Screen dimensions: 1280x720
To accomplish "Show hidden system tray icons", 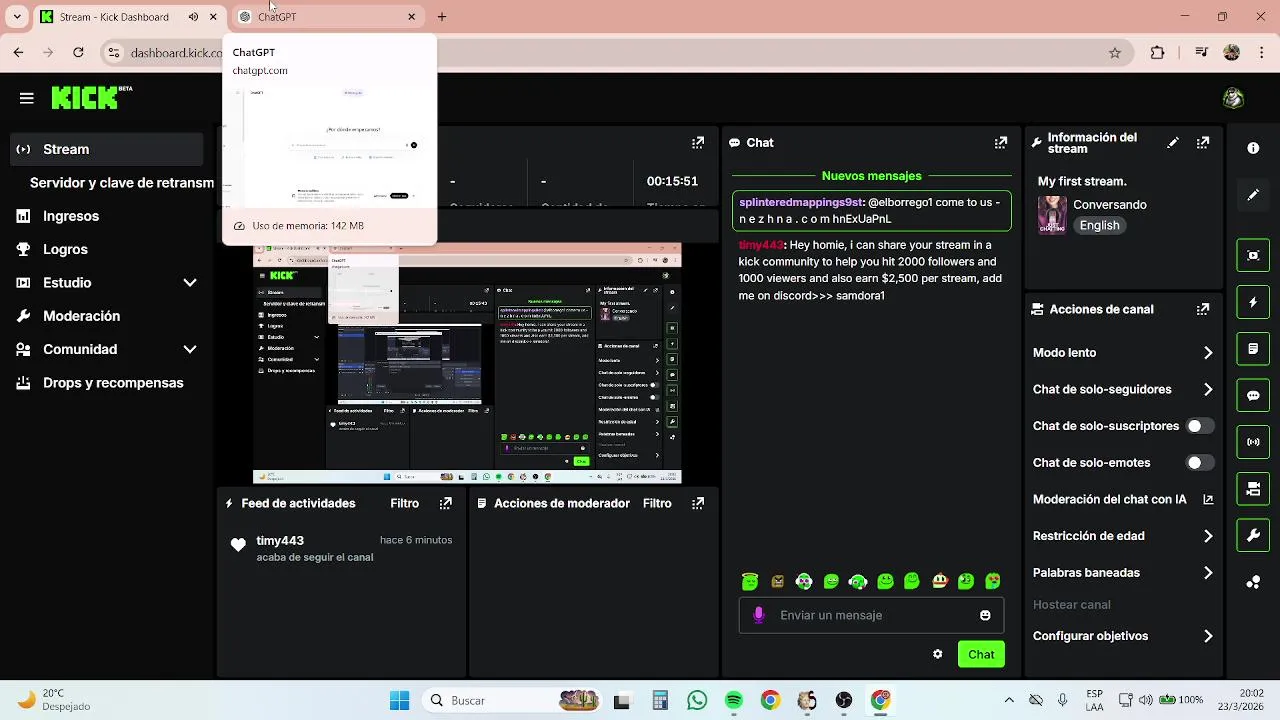I will [1009, 700].
